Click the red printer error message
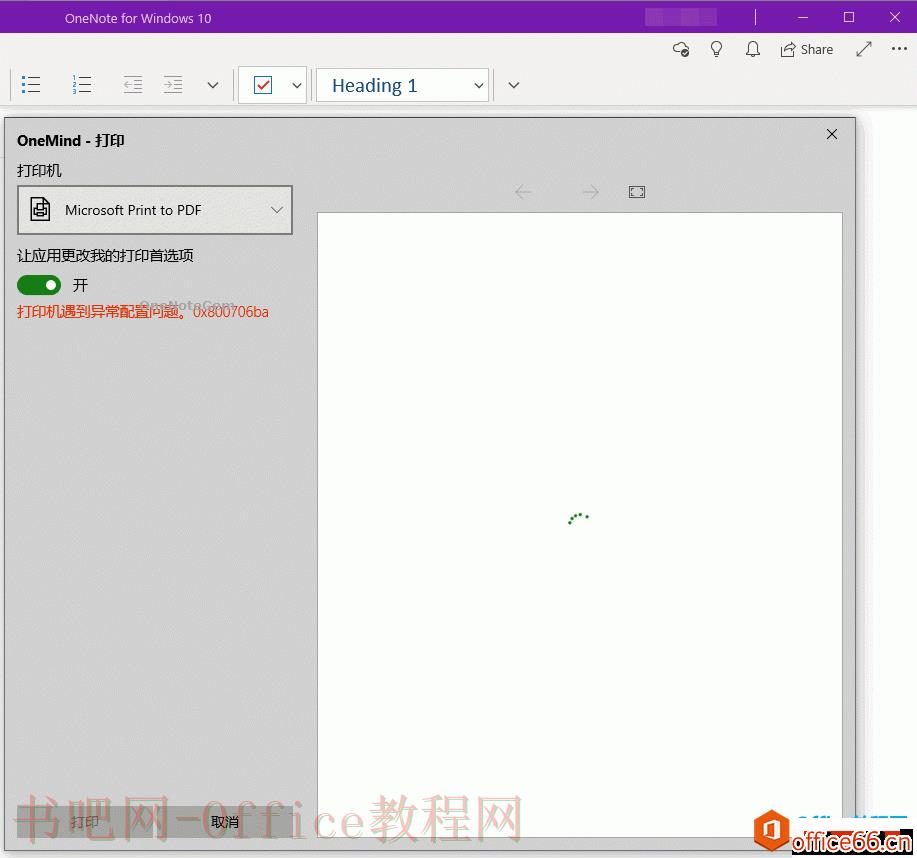Screen dimensions: 917x858 pyautogui.click(x=143, y=312)
